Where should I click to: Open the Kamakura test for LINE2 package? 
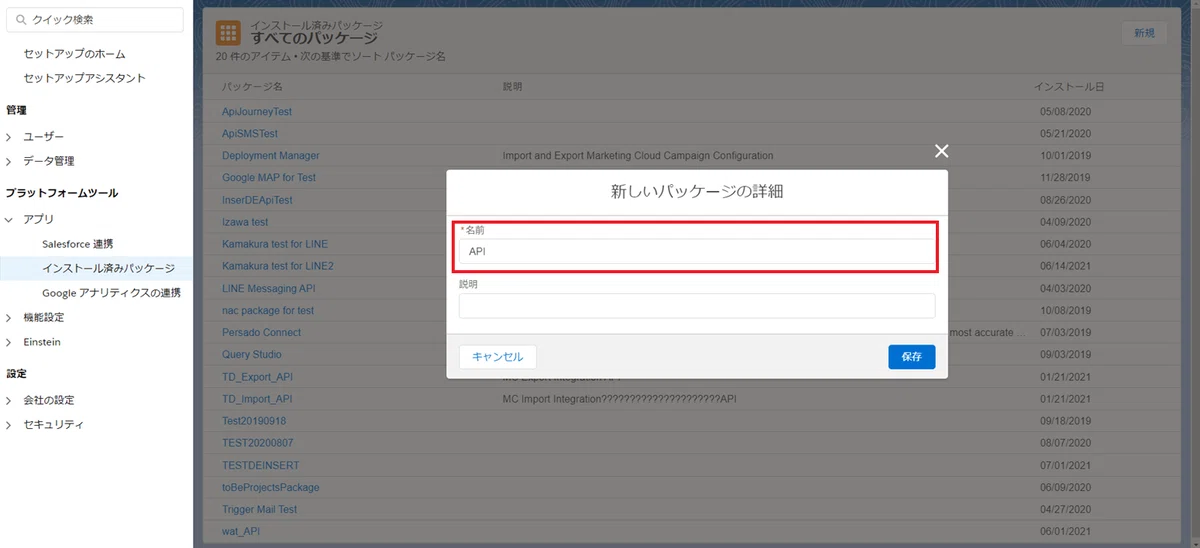tap(278, 266)
